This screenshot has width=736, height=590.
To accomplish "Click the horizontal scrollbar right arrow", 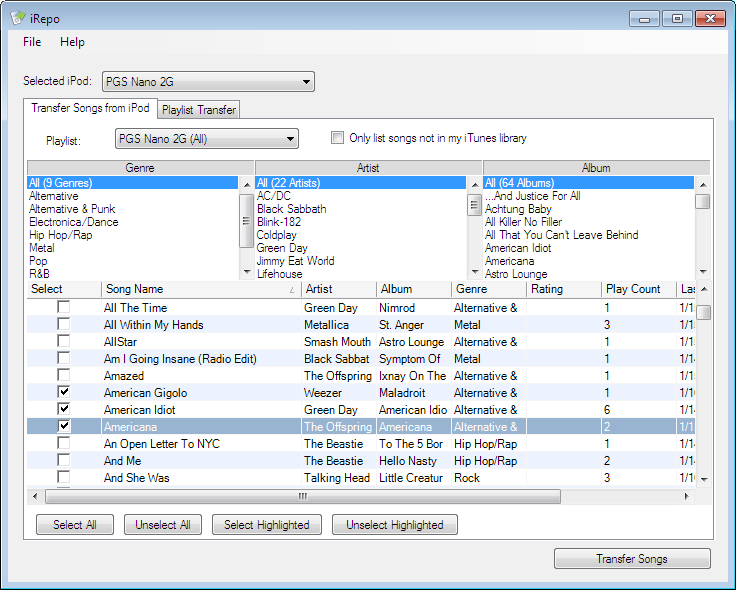I will [x=687, y=496].
